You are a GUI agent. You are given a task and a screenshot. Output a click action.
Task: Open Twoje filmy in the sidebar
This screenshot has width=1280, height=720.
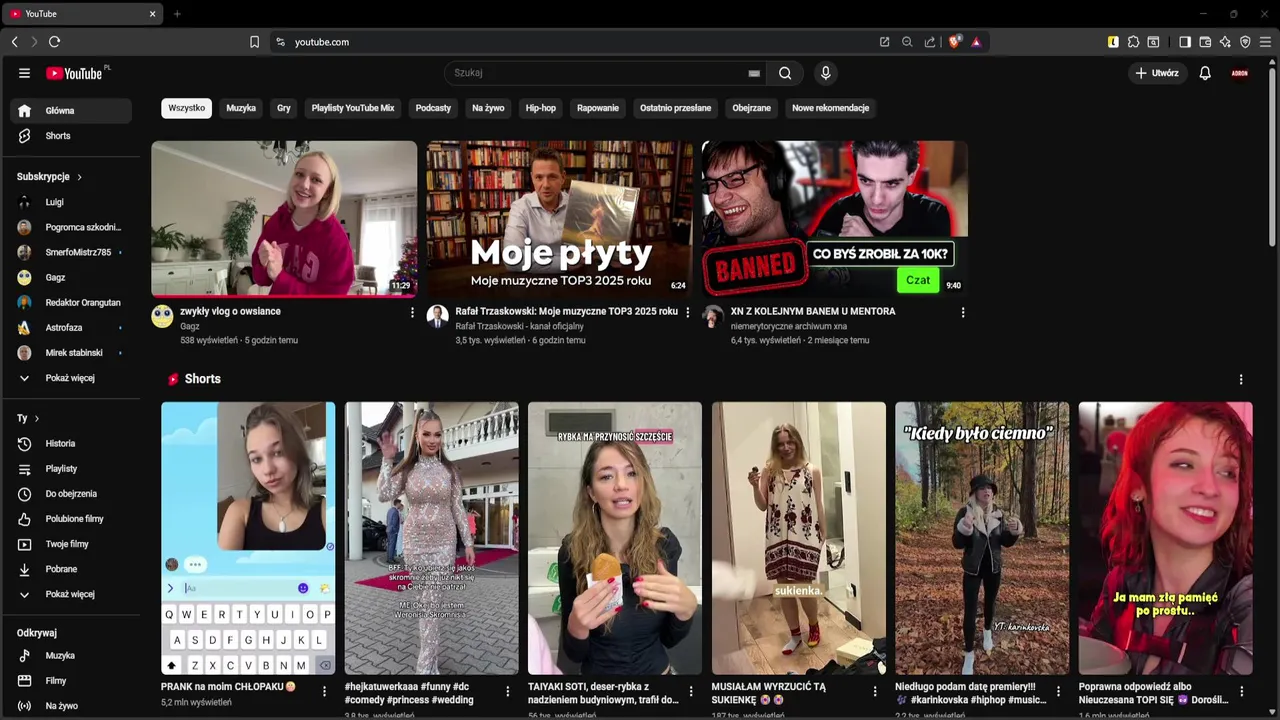click(x=70, y=544)
